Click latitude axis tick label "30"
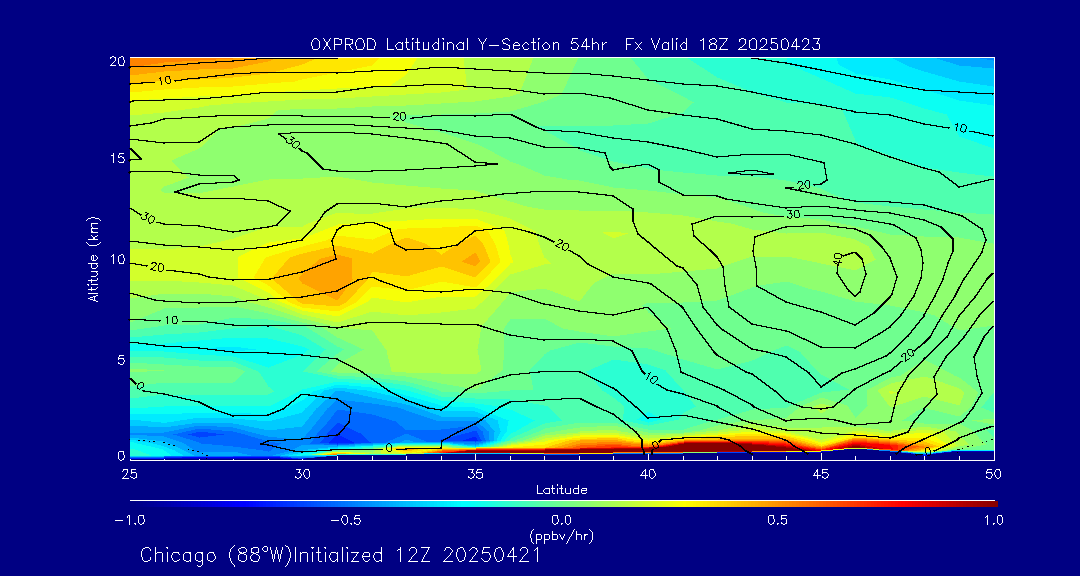Screen dimensions: 1080x576 coord(302,474)
